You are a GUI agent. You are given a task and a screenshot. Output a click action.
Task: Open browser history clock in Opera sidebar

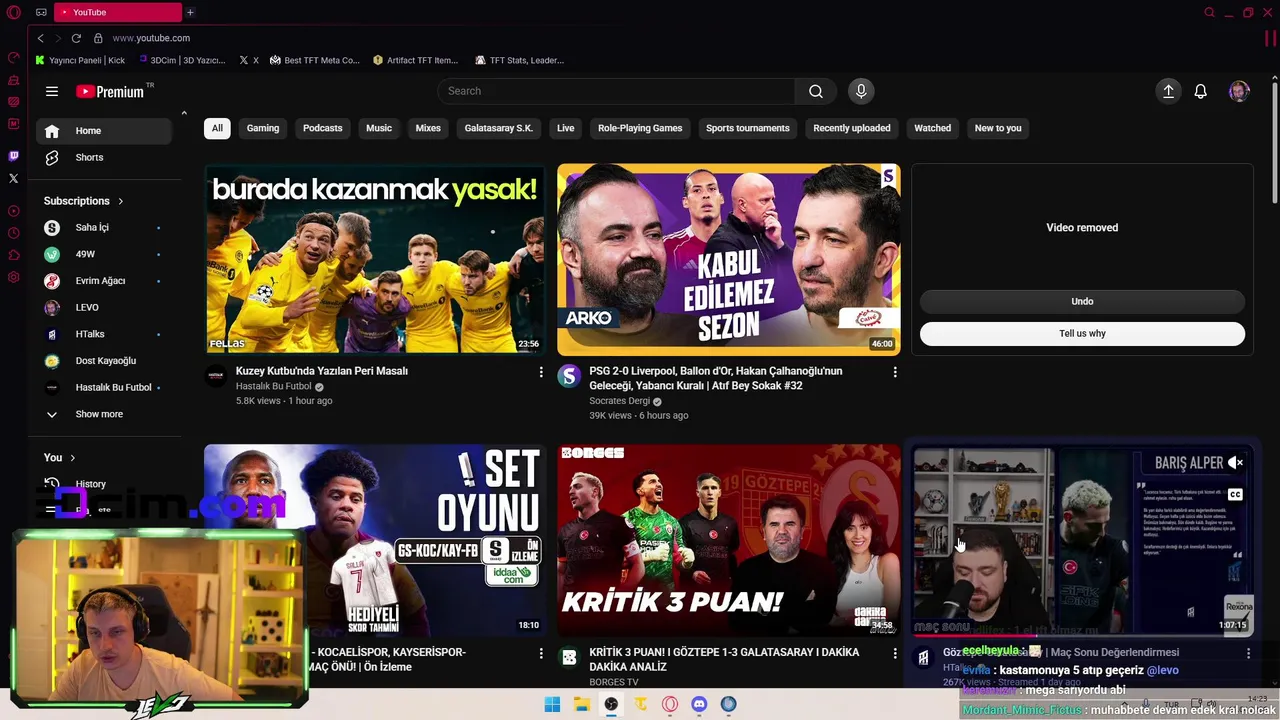[14, 233]
